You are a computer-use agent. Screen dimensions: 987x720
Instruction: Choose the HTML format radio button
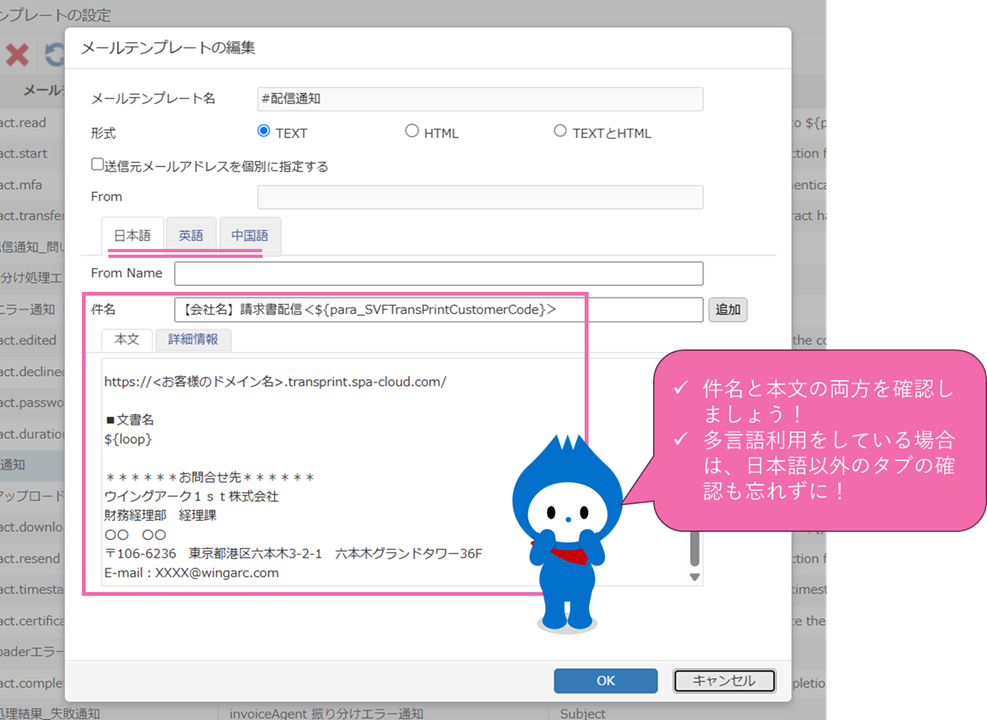click(412, 131)
